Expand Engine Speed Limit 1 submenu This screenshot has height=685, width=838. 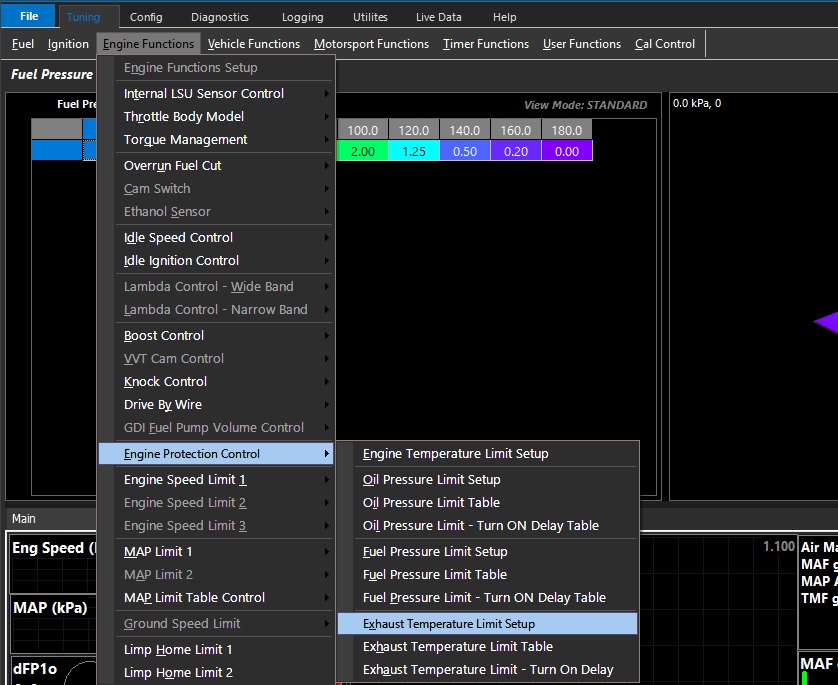(x=184, y=480)
